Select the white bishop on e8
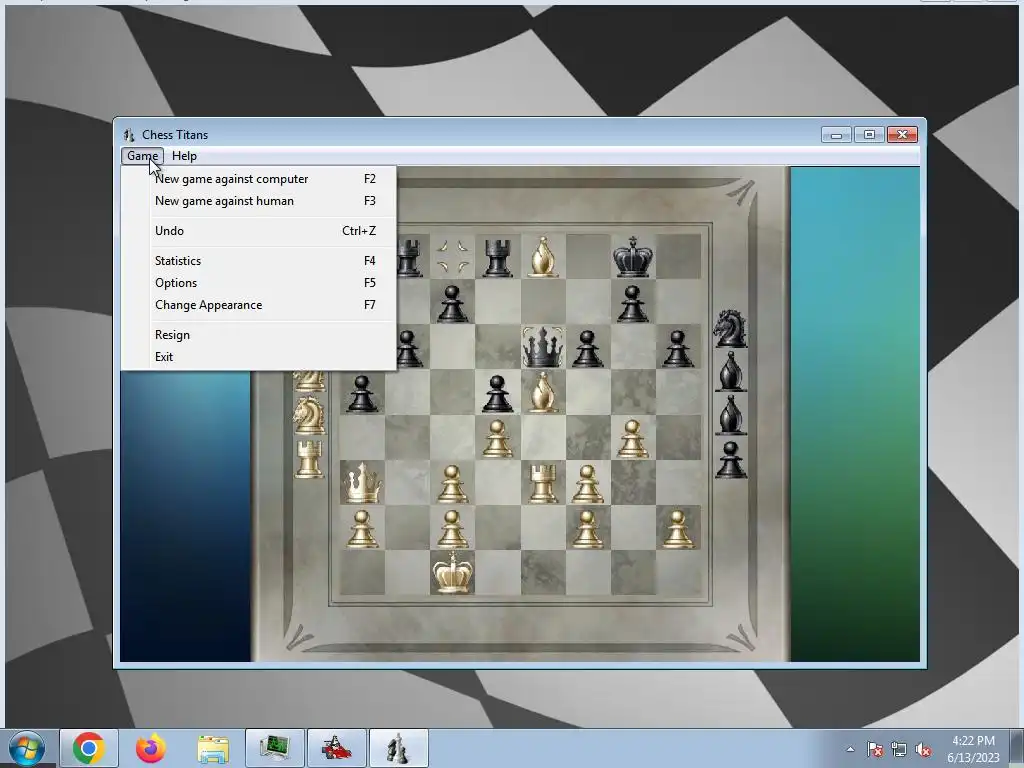1024x768 pixels. (543, 257)
